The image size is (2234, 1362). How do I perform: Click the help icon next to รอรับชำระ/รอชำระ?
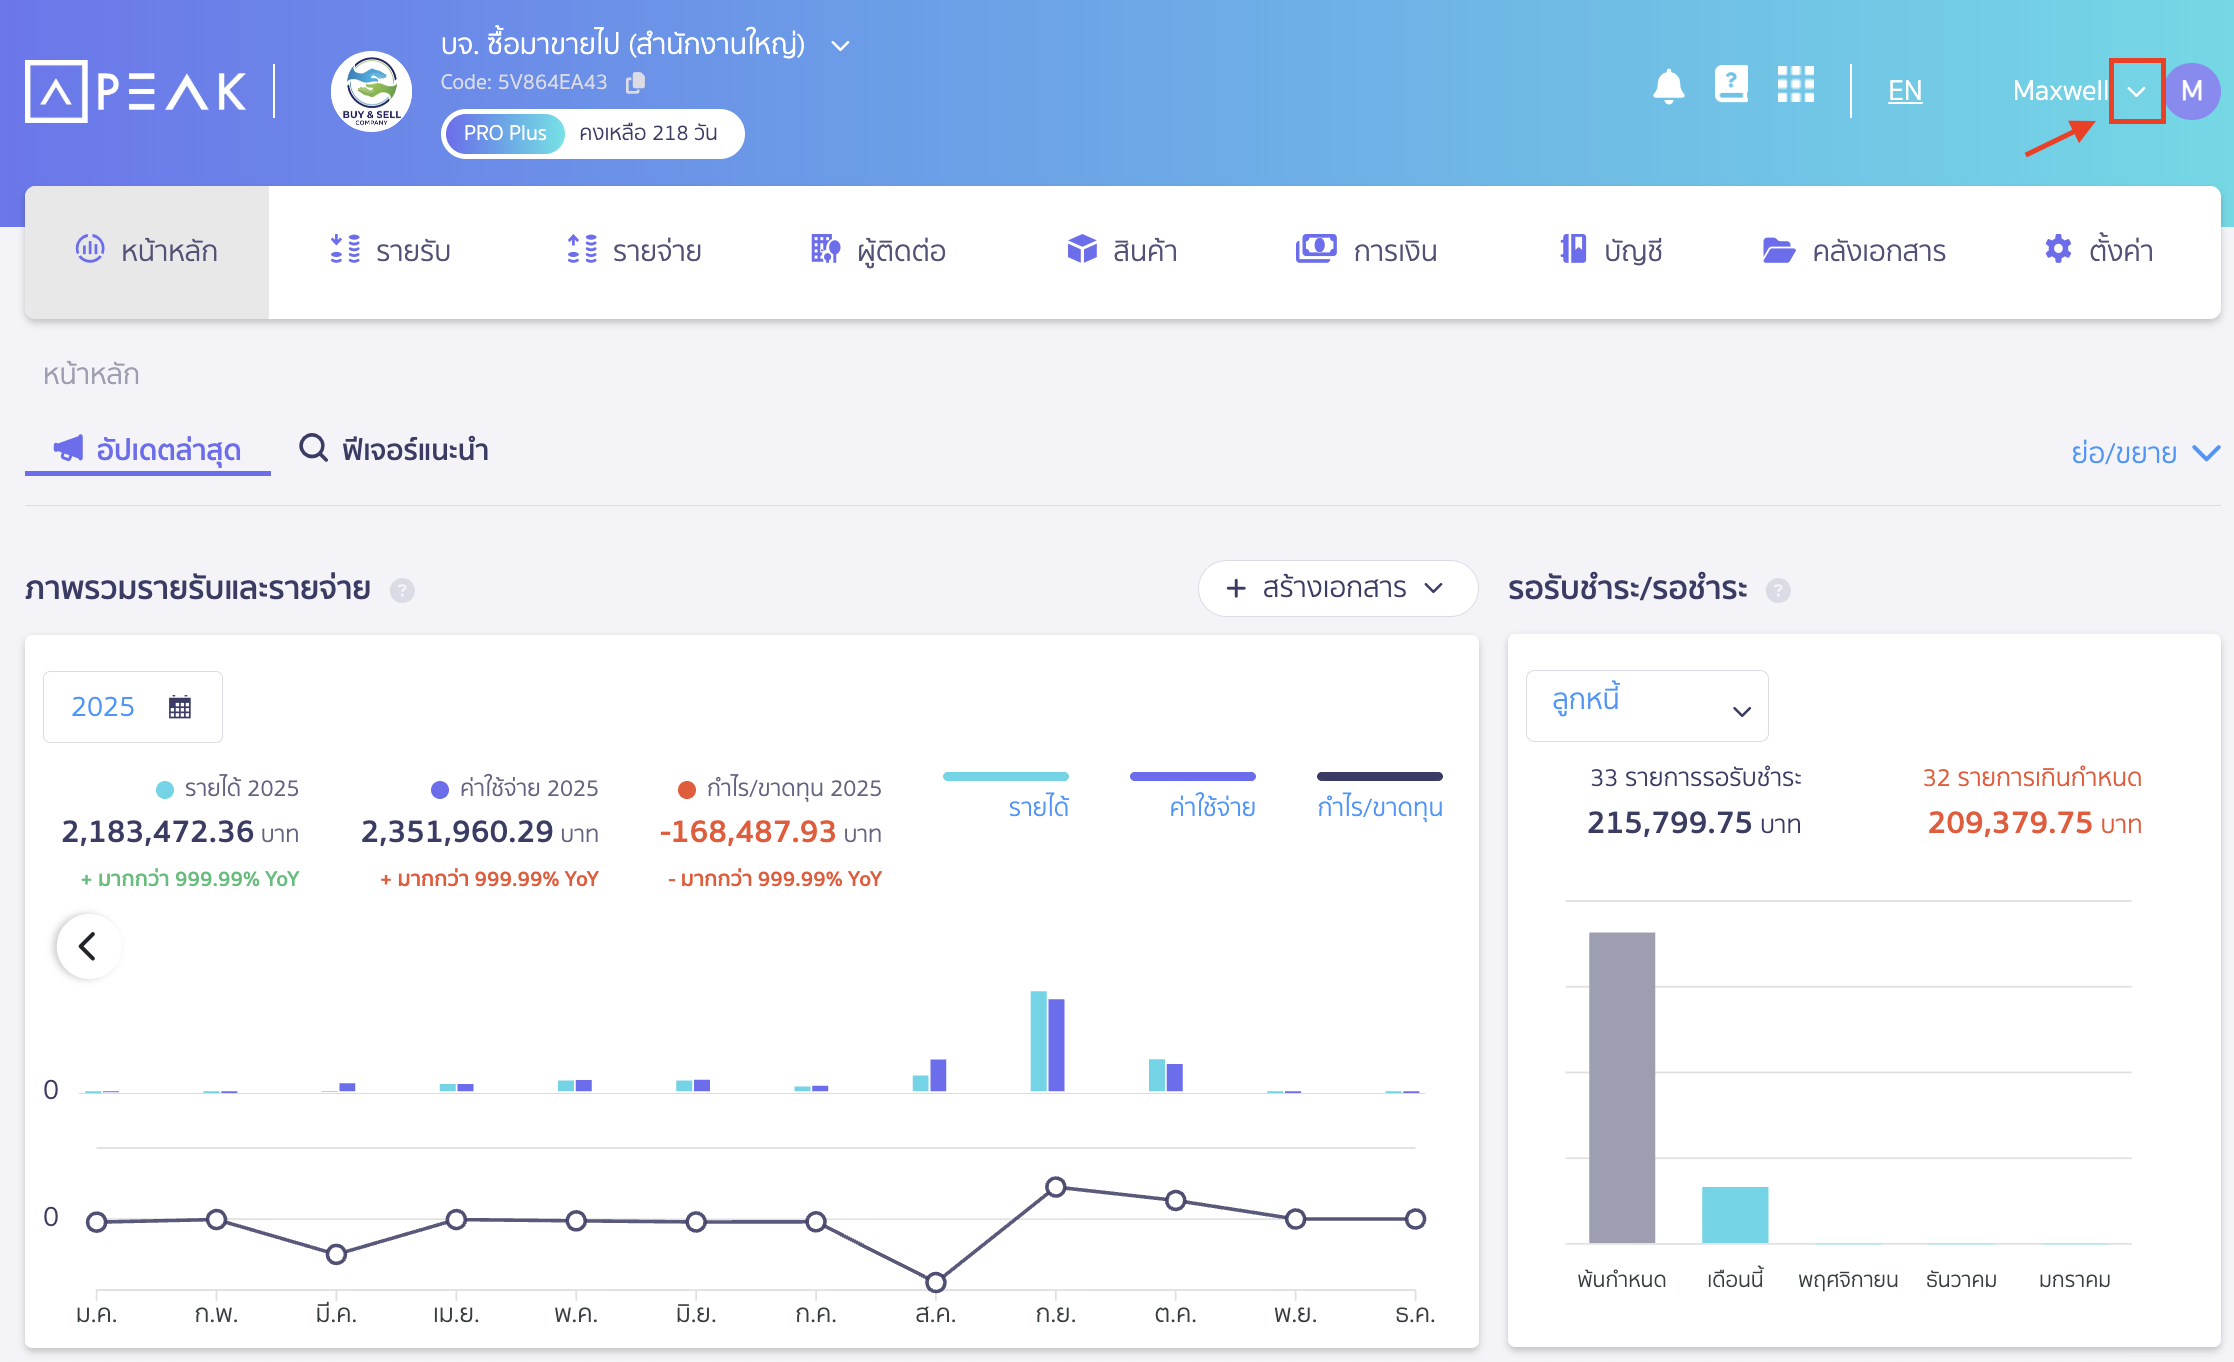point(1778,590)
